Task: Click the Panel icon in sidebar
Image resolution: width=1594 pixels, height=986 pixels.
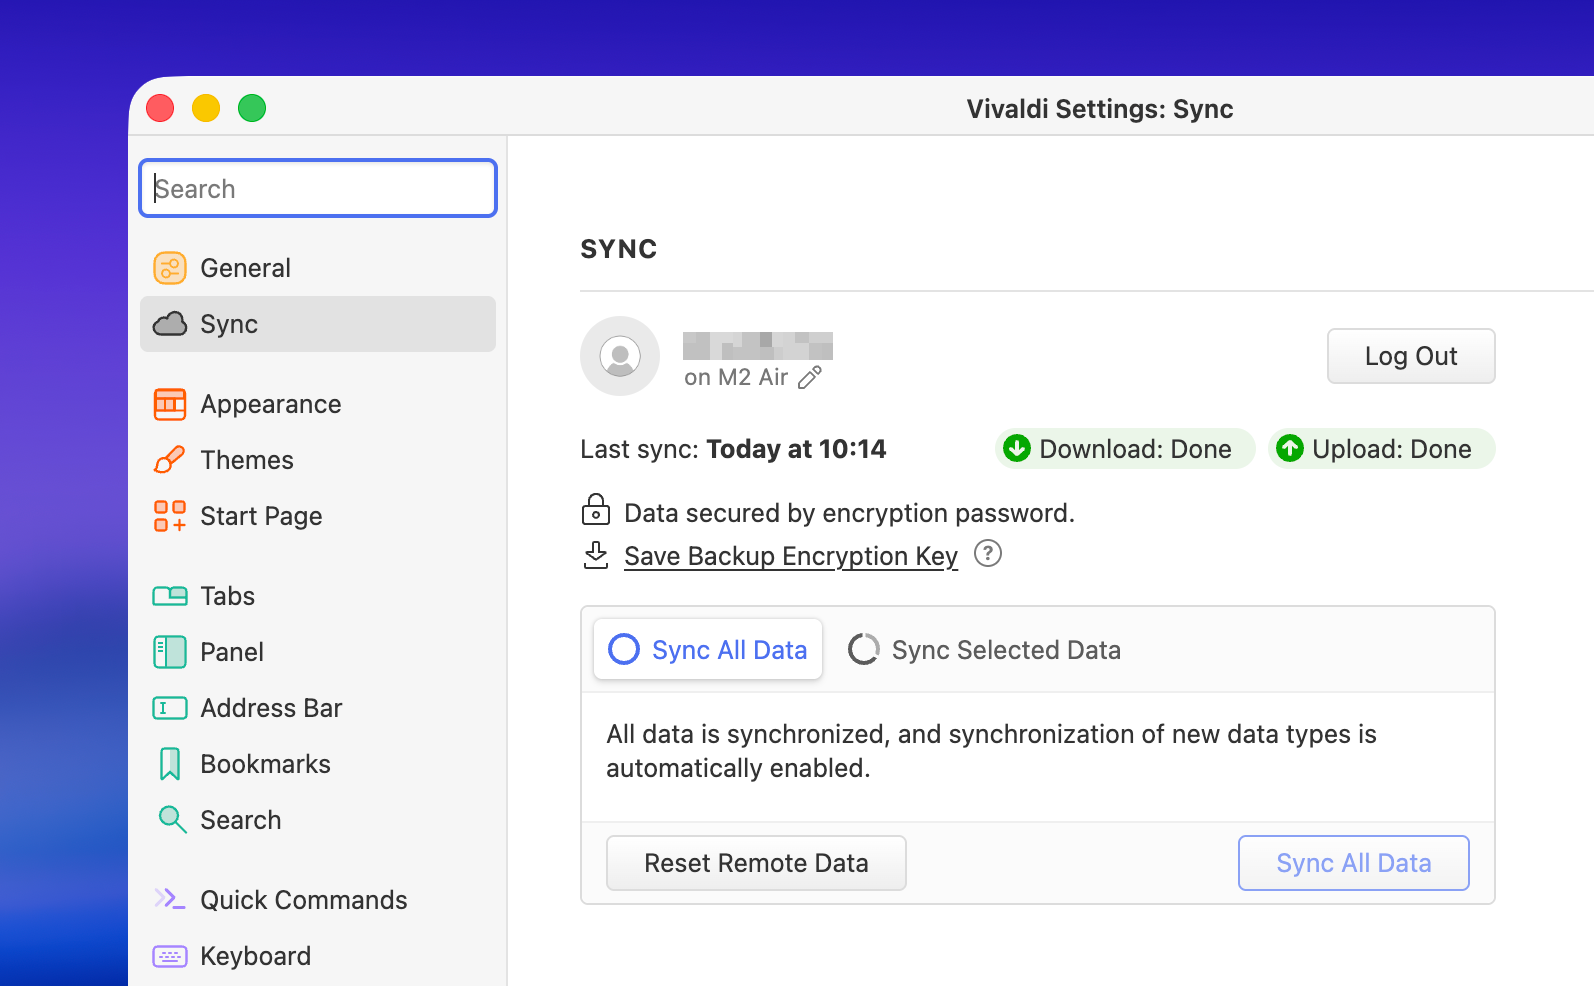Action: click(x=170, y=652)
